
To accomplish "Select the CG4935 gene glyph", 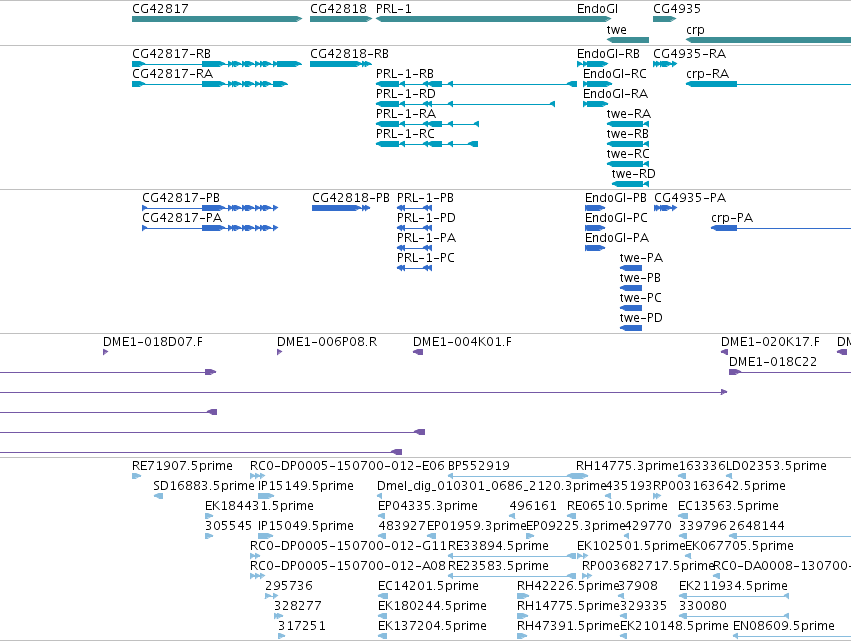I will pyautogui.click(x=664, y=19).
